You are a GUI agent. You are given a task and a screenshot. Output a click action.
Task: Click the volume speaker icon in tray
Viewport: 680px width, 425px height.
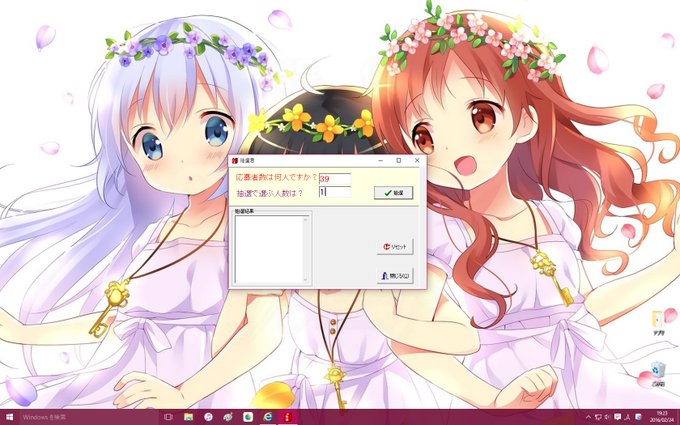607,417
